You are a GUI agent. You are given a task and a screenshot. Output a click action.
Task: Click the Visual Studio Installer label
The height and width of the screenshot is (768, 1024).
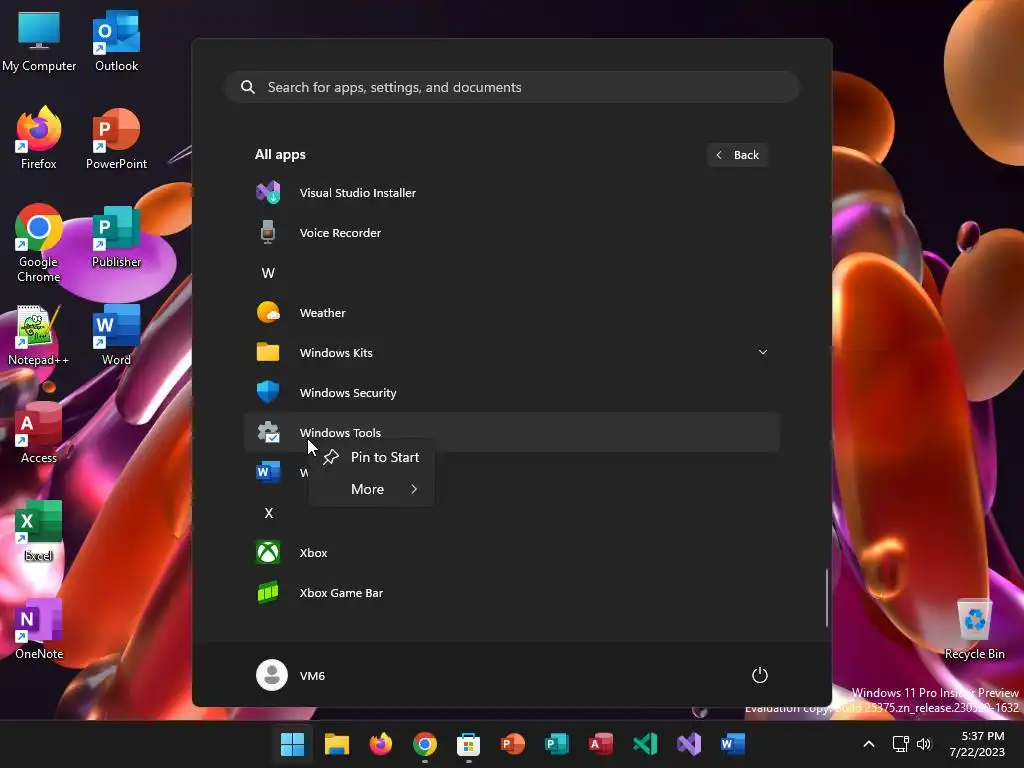[357, 193]
